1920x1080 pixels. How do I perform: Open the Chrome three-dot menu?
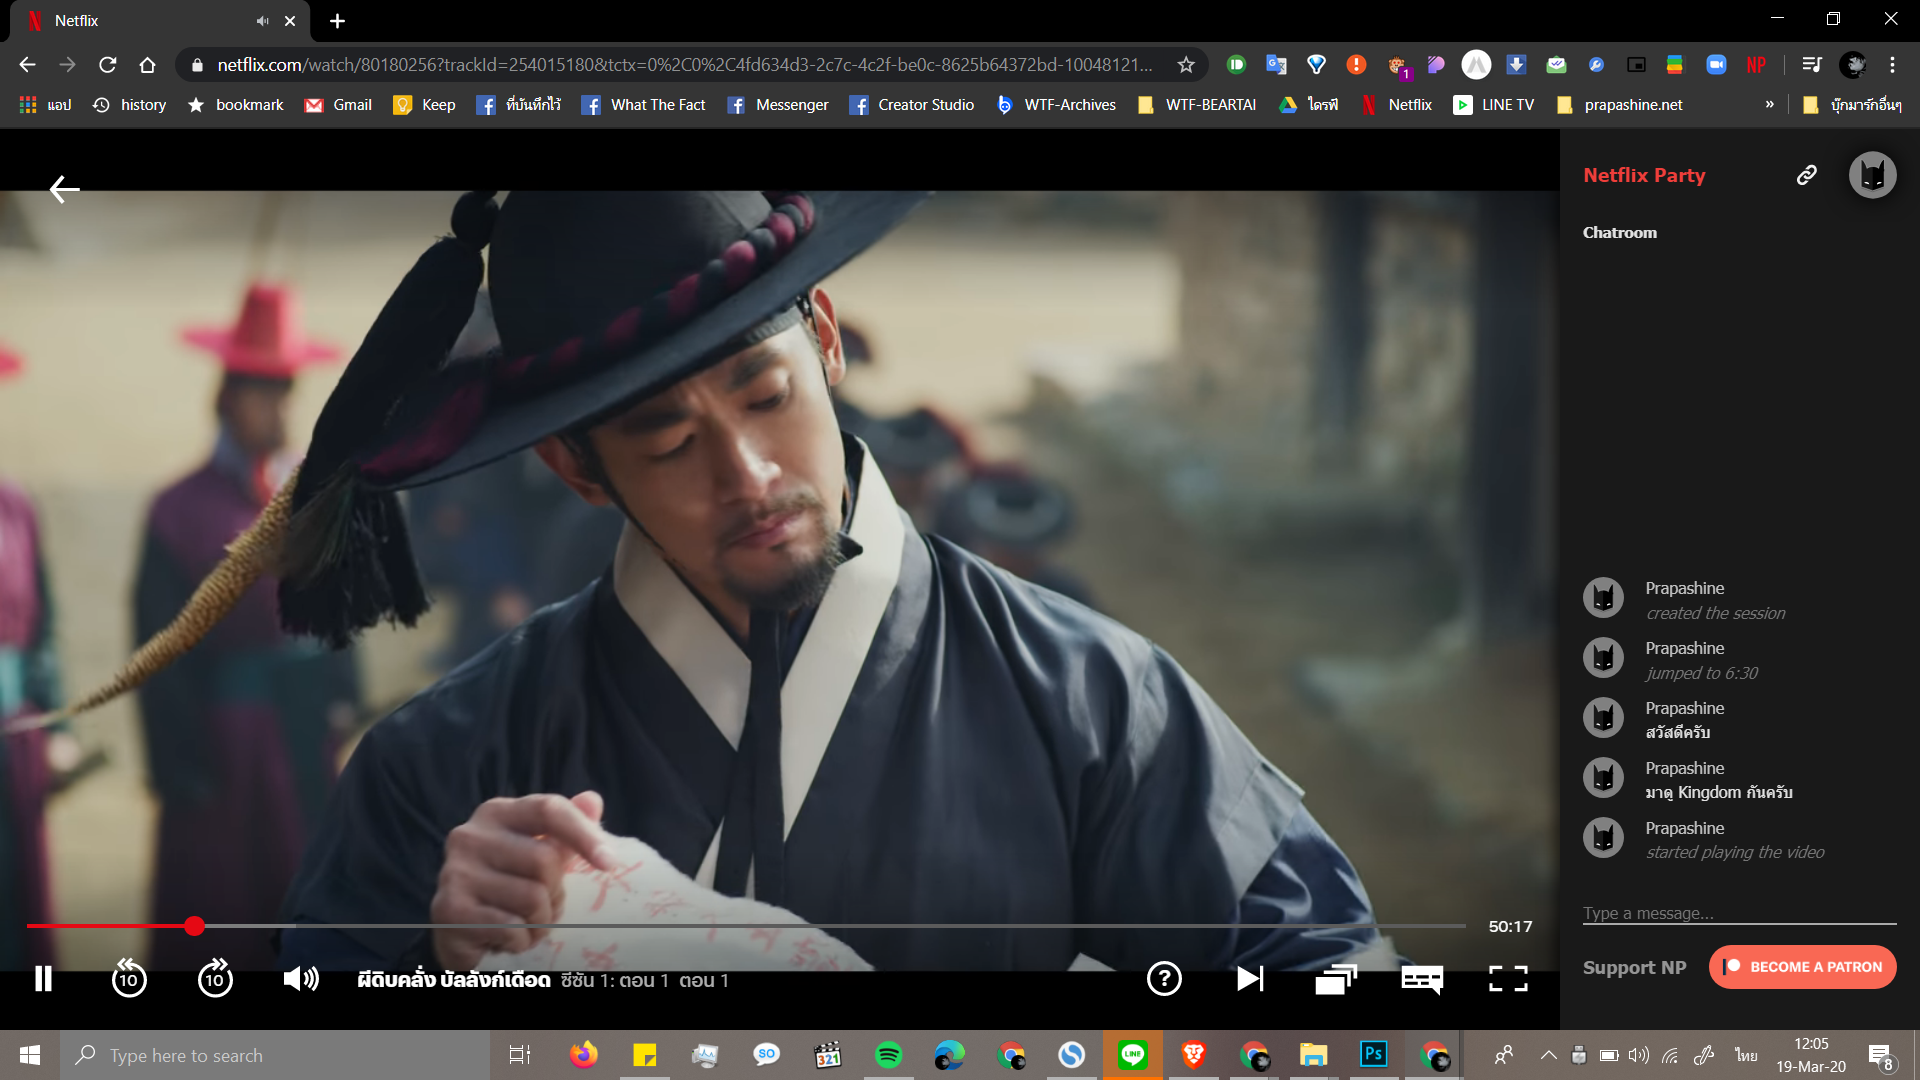(x=1892, y=65)
